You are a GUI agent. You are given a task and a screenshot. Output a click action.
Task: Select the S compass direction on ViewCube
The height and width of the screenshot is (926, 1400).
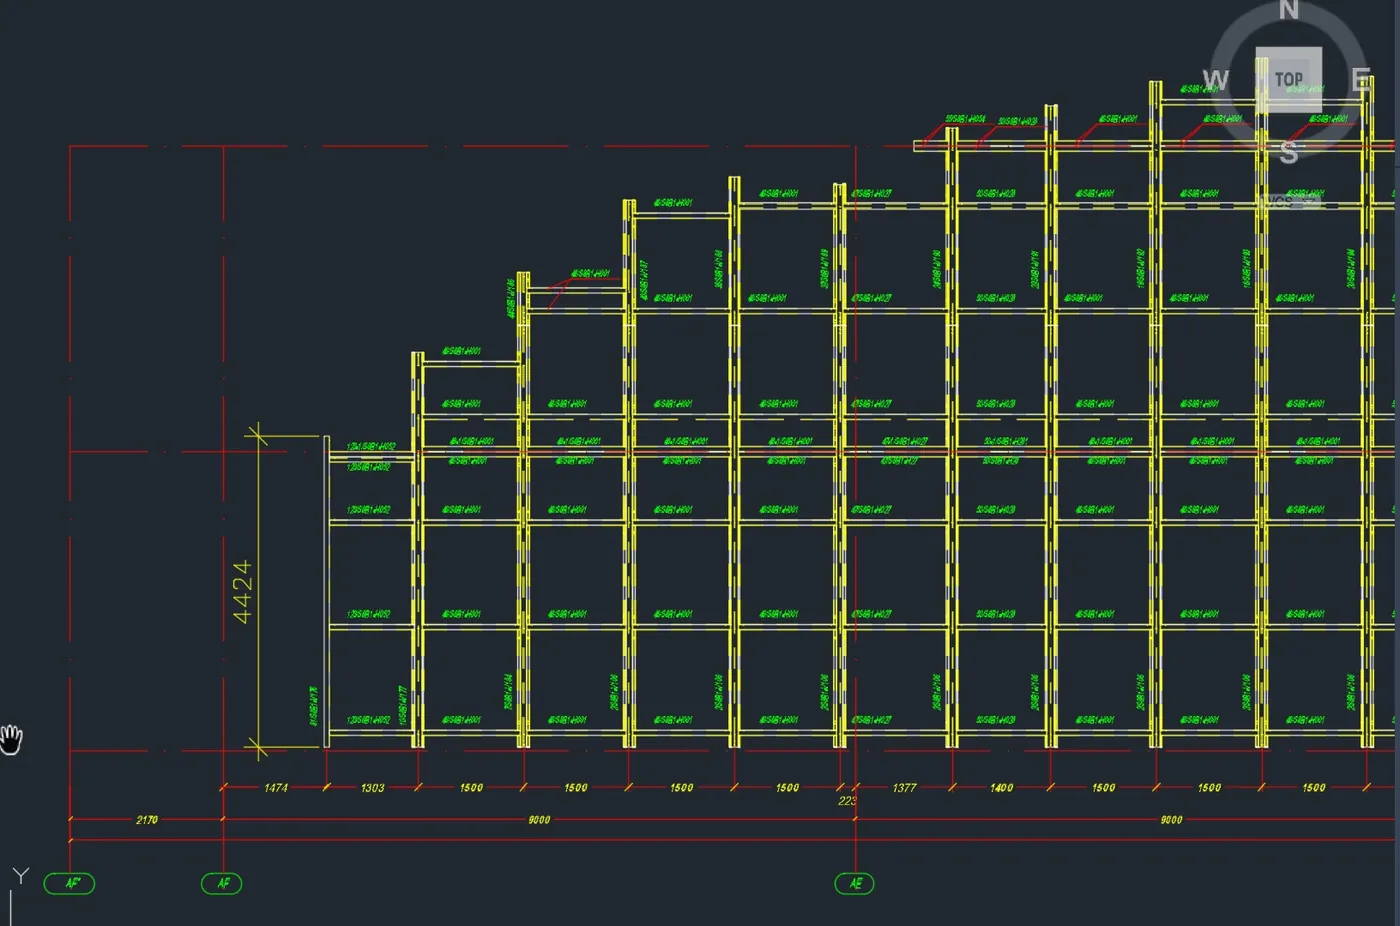coord(1289,153)
